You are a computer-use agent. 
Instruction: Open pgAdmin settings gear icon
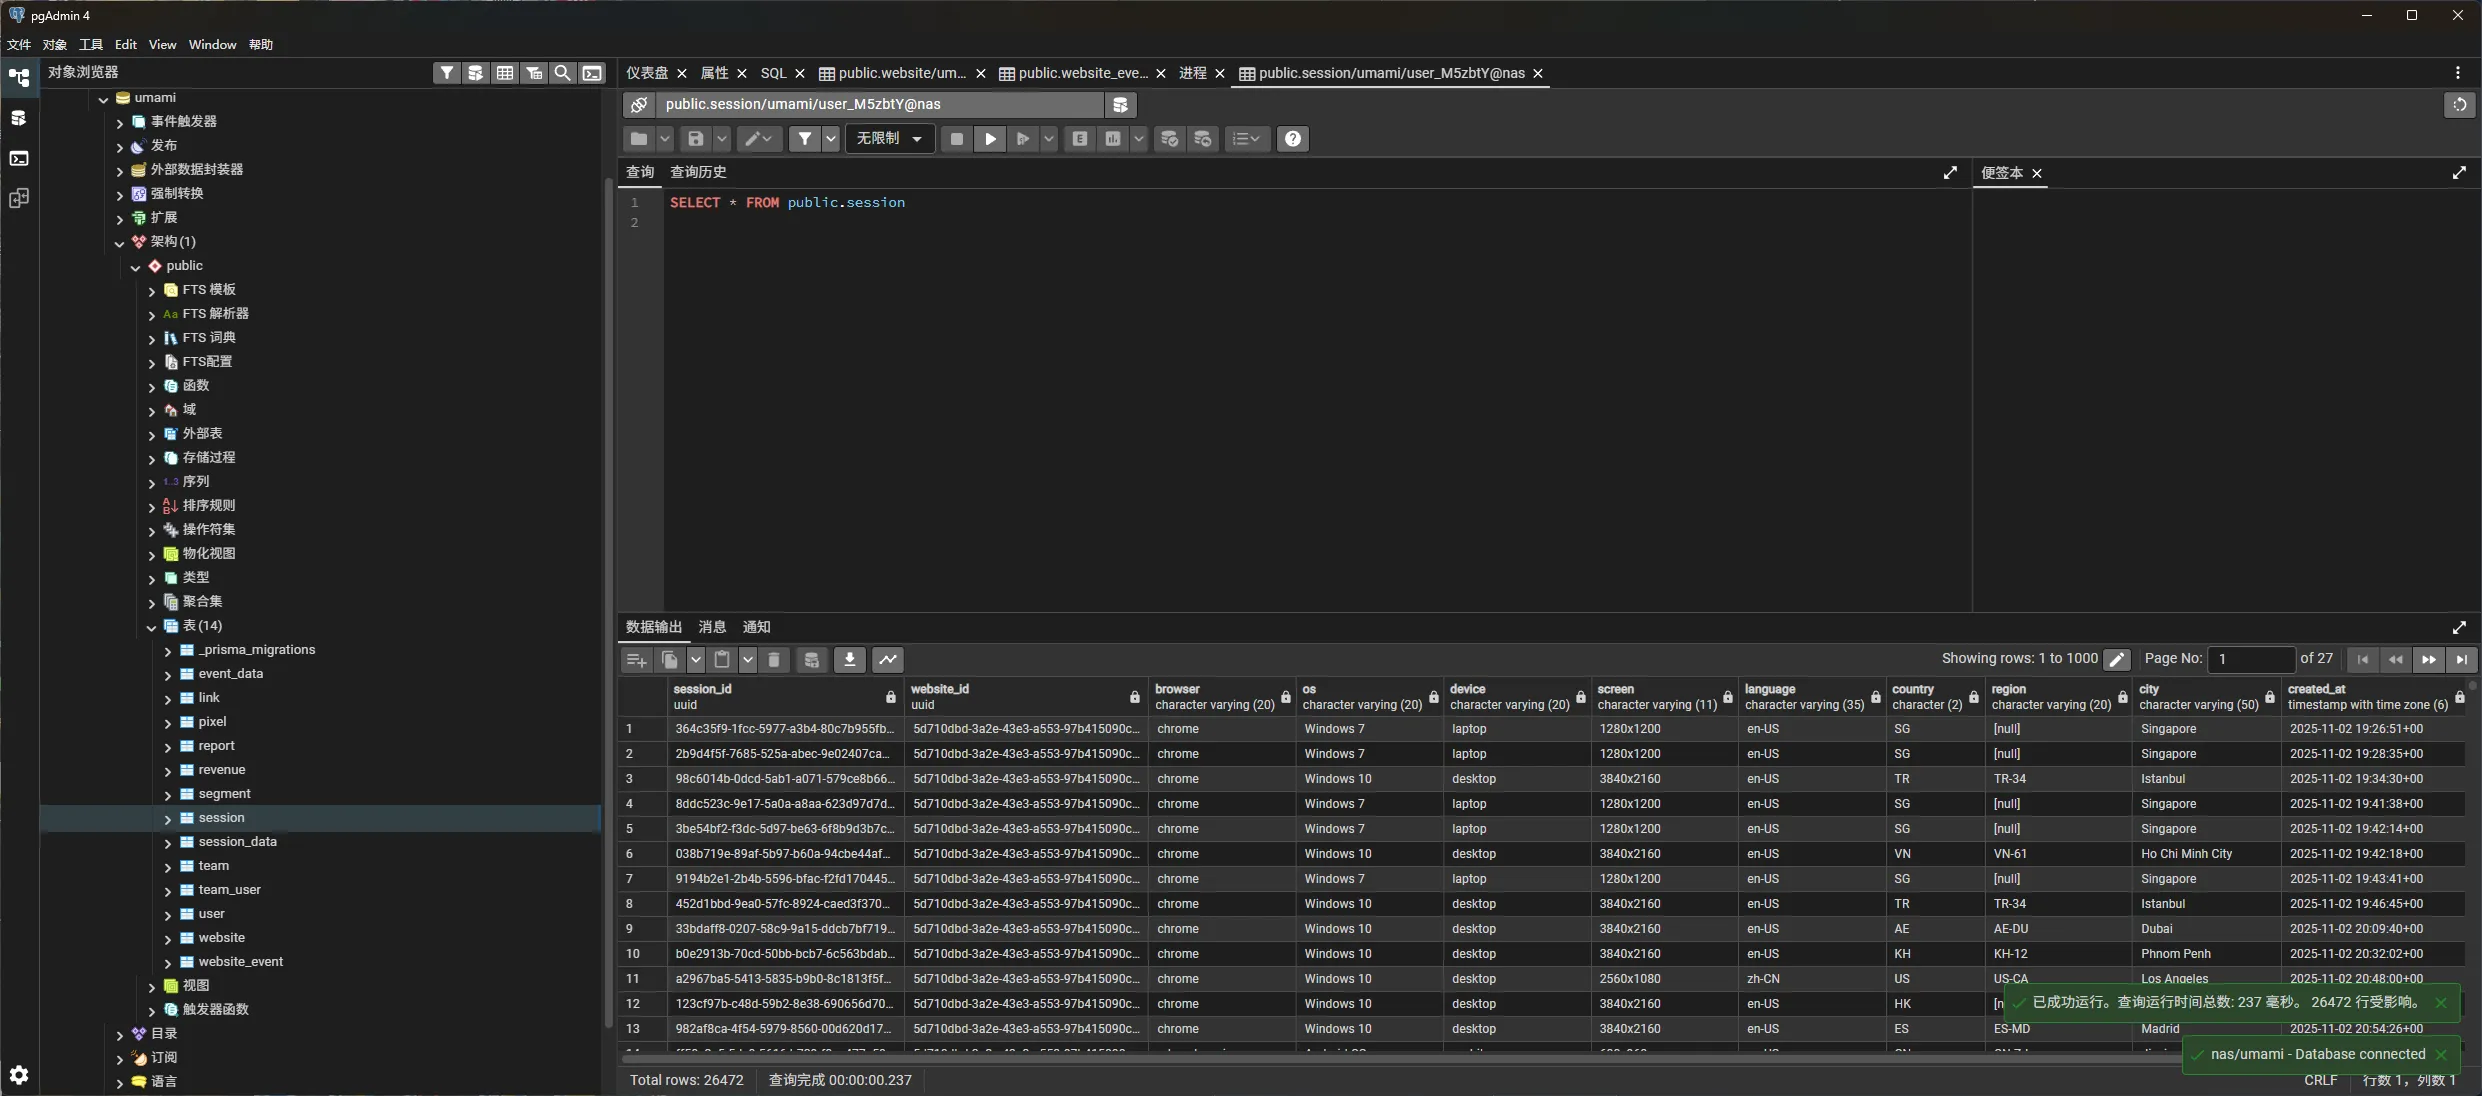(x=19, y=1075)
